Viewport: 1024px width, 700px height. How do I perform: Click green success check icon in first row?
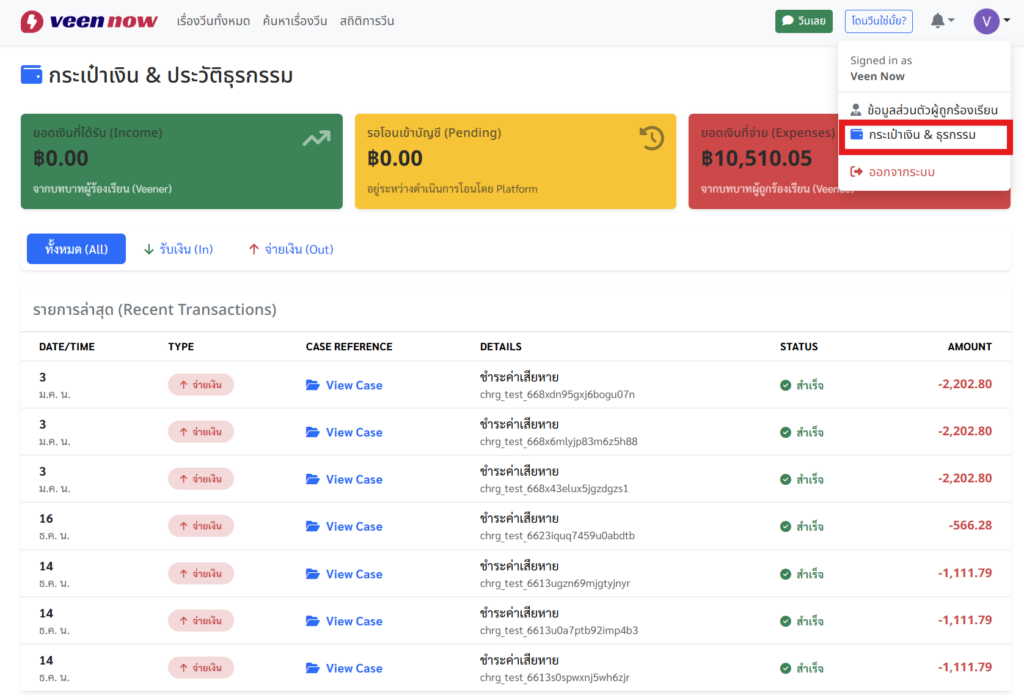pyautogui.click(x=786, y=385)
